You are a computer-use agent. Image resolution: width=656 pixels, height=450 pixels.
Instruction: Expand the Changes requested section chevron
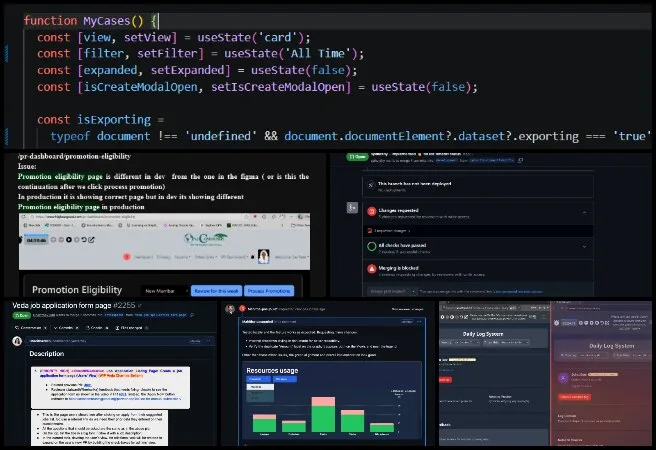pyautogui.click(x=584, y=212)
